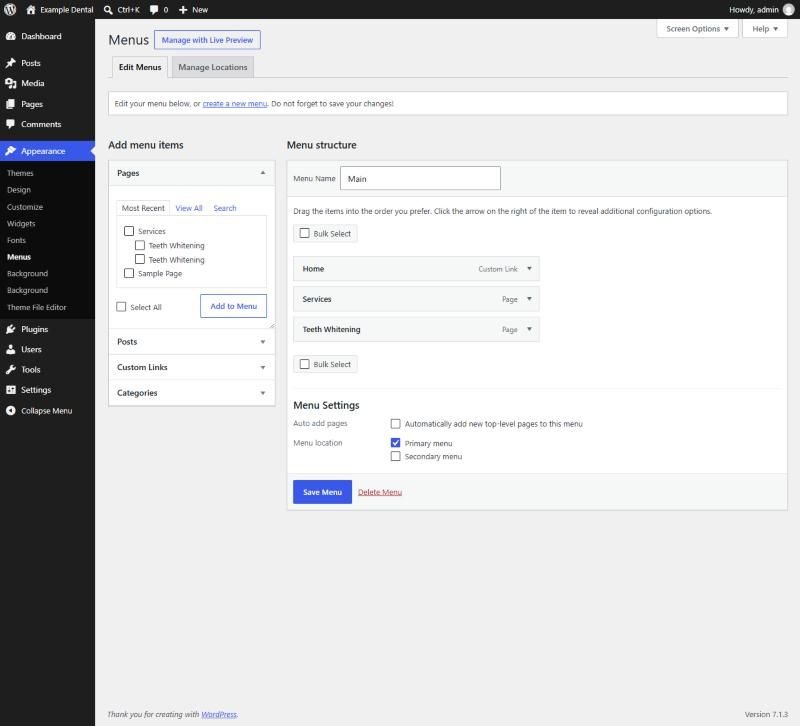Switch to the Edit Menus tab
Image resolution: width=800 pixels, height=726 pixels.
140,67
